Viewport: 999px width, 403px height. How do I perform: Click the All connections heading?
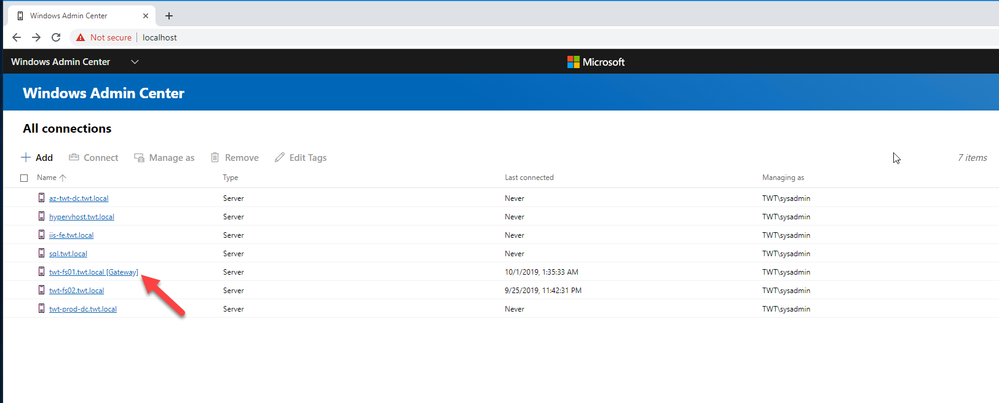coord(67,129)
